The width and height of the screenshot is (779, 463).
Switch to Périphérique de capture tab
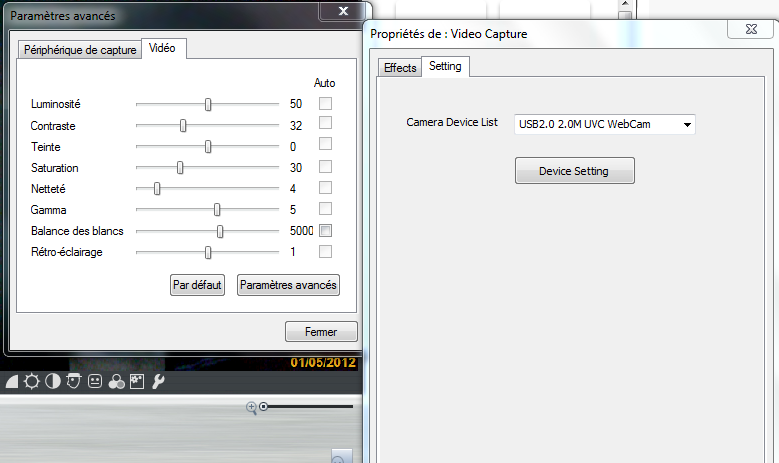[80, 49]
